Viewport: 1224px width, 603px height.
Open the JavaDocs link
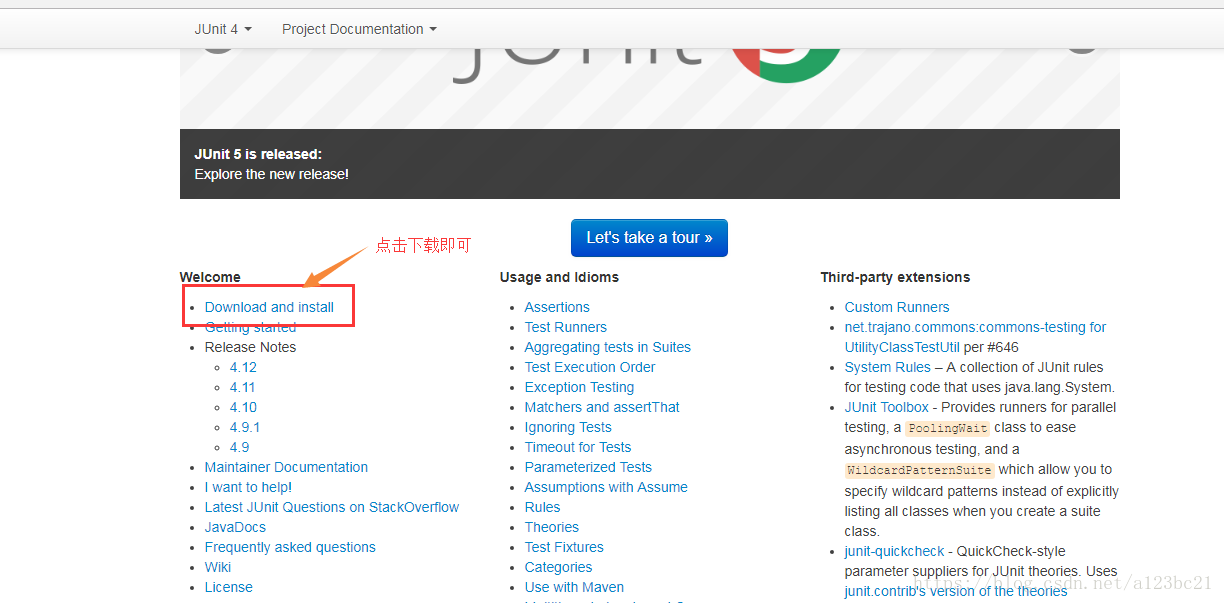click(235, 527)
